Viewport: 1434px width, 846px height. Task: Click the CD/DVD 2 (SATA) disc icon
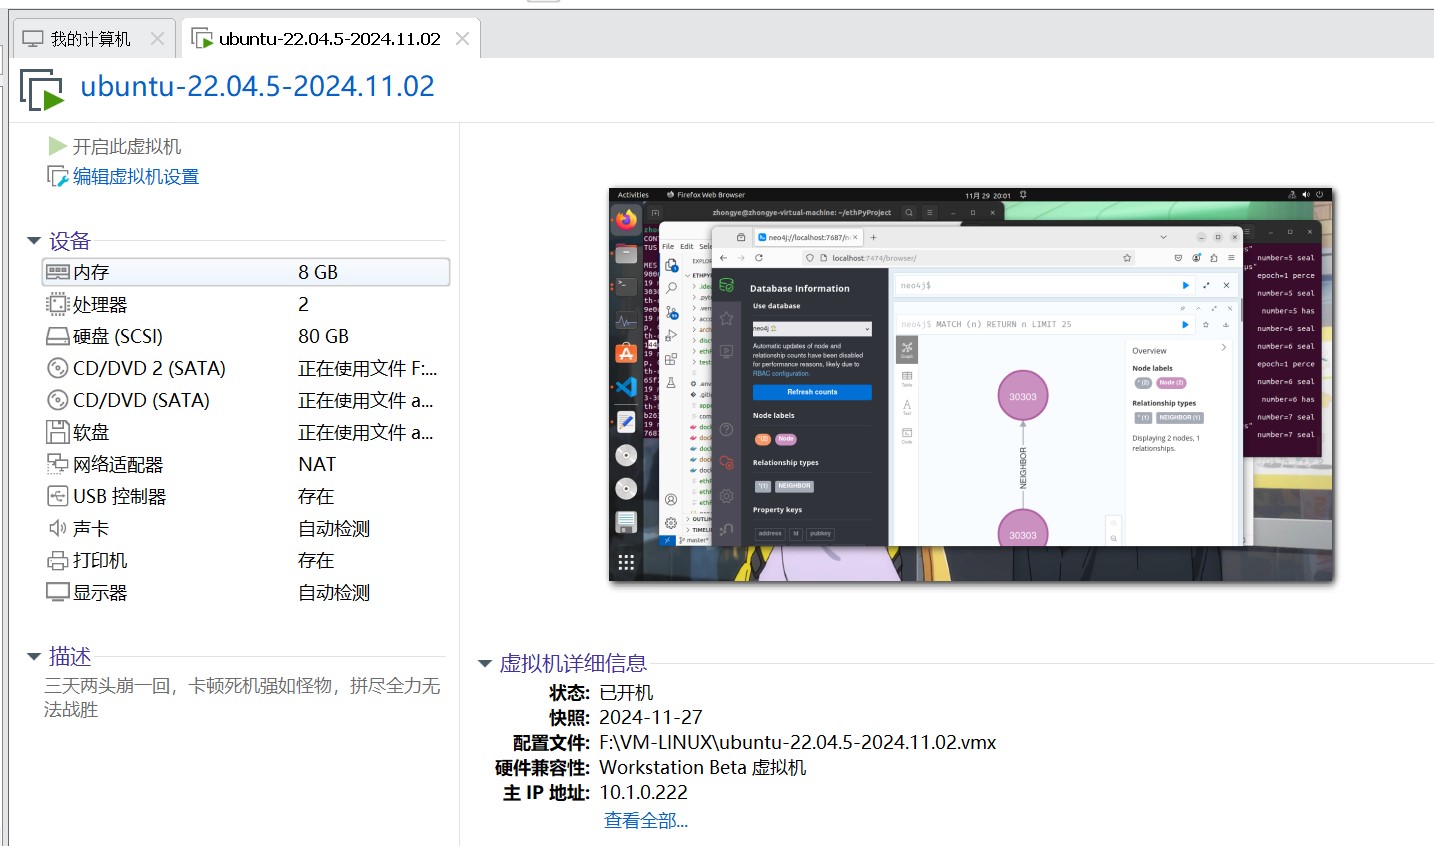point(57,368)
